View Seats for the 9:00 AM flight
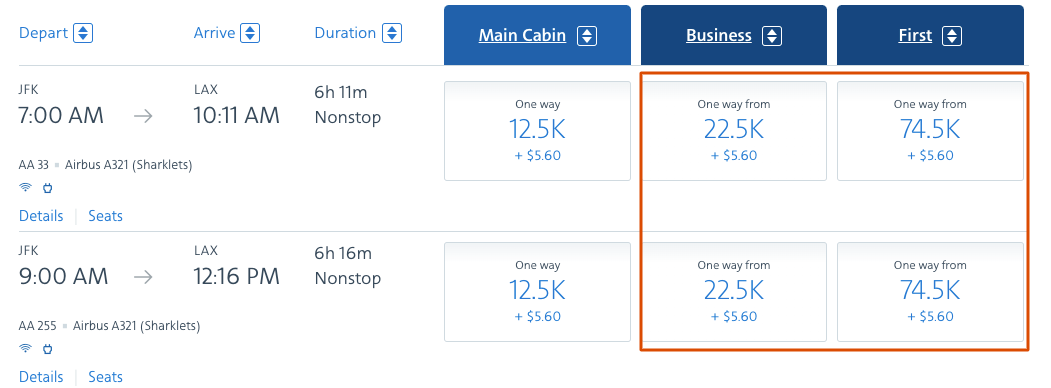Image resolution: width=1051 pixels, height=388 pixels. click(105, 377)
